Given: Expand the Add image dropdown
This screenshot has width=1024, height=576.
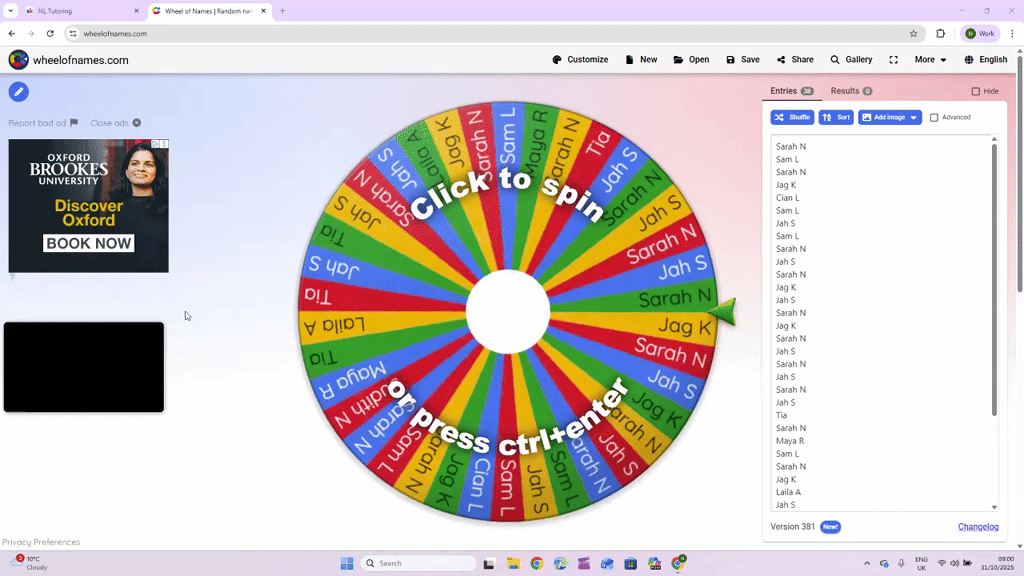Looking at the screenshot, I should [x=914, y=117].
